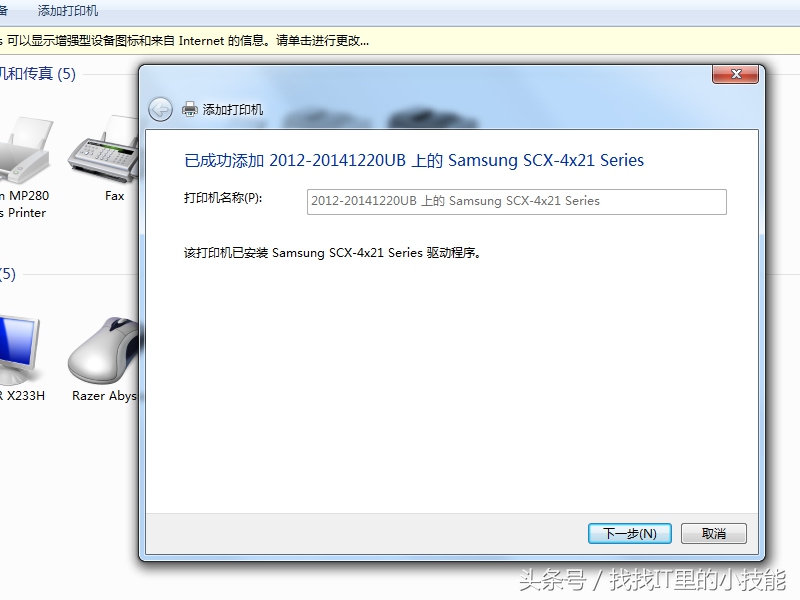Go back using the wizard's round arrow
This screenshot has height=600, width=800.
click(x=160, y=109)
